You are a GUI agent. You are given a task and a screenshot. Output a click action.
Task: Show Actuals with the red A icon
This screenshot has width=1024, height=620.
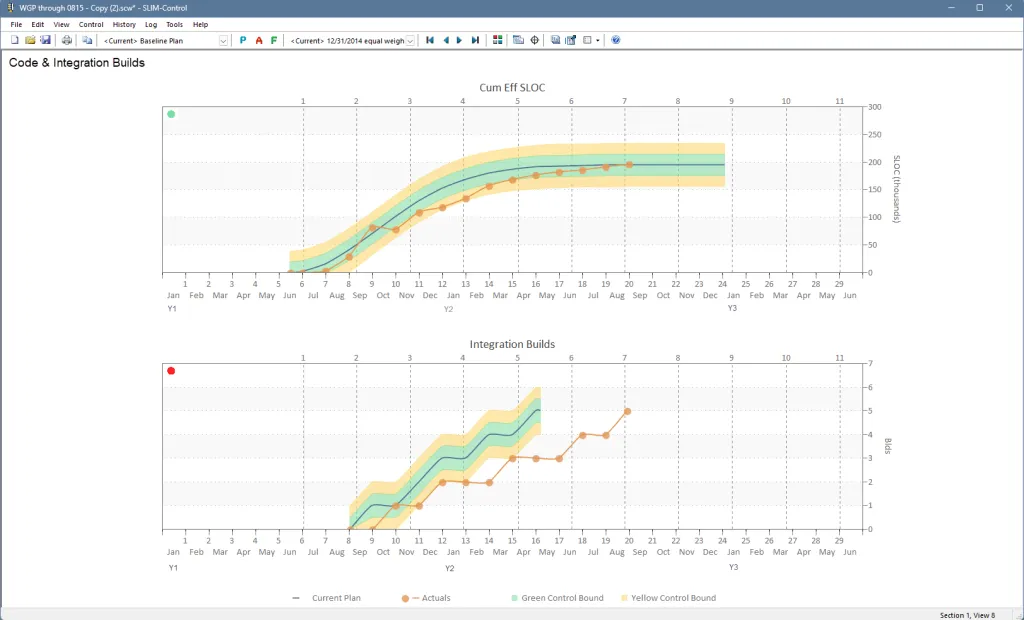click(259, 41)
